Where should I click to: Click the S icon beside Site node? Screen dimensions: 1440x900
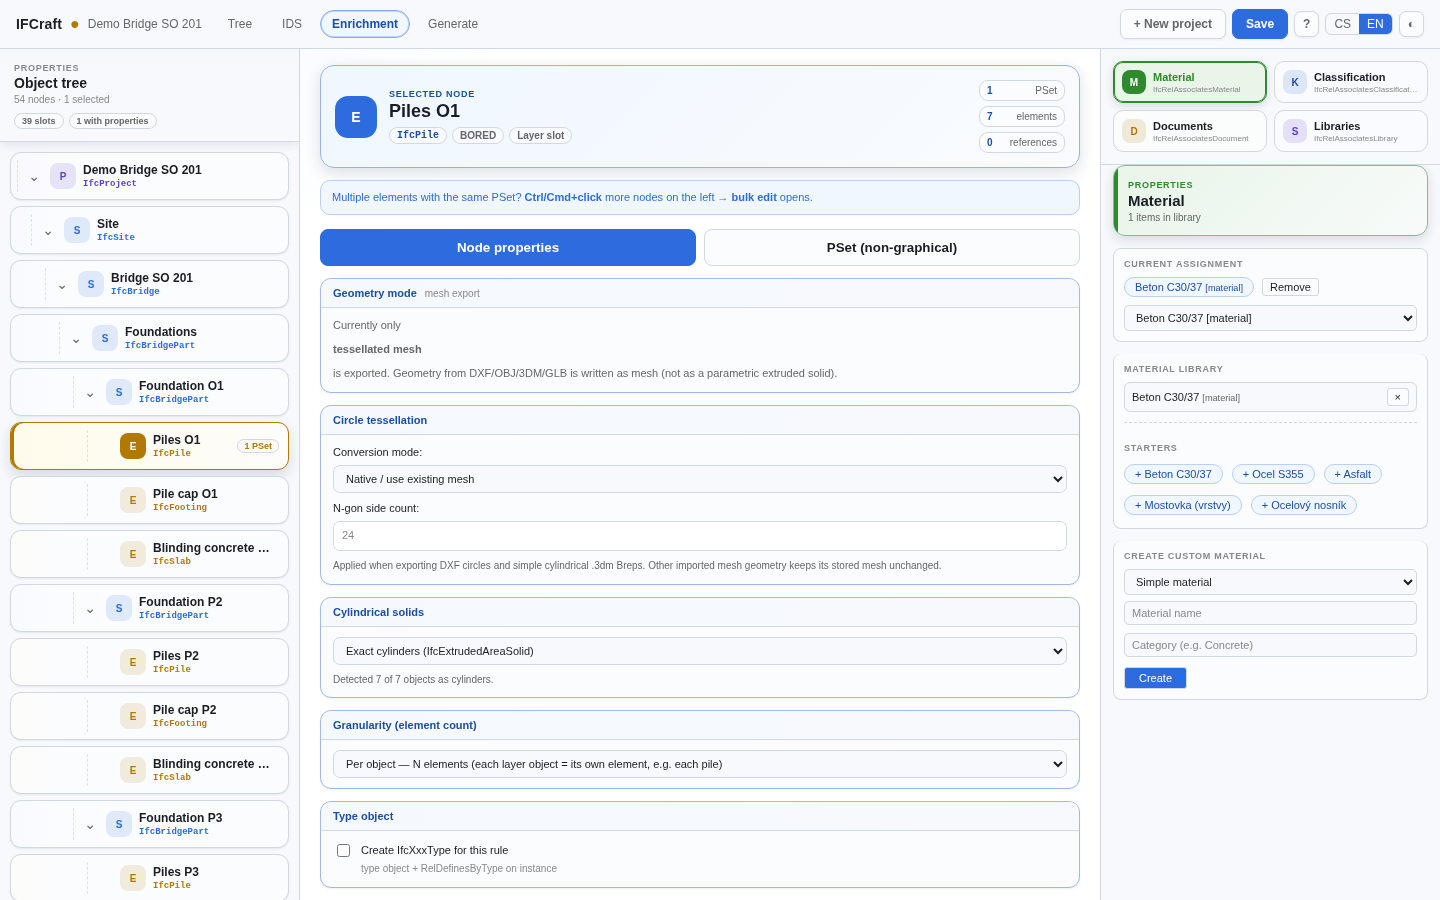(x=77, y=230)
